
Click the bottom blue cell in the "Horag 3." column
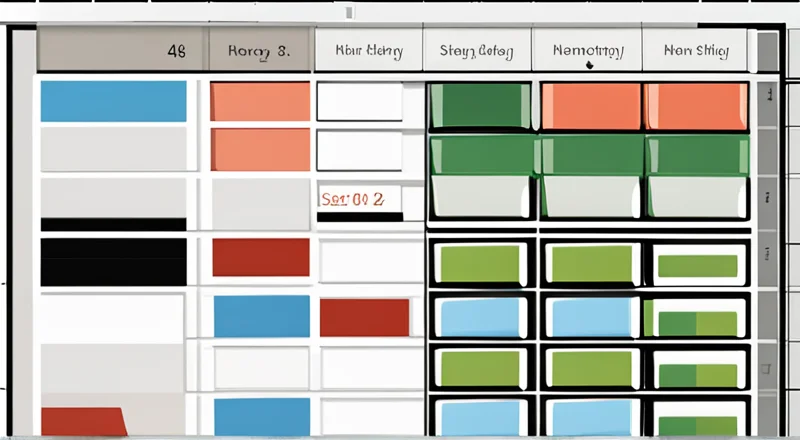tap(260, 416)
